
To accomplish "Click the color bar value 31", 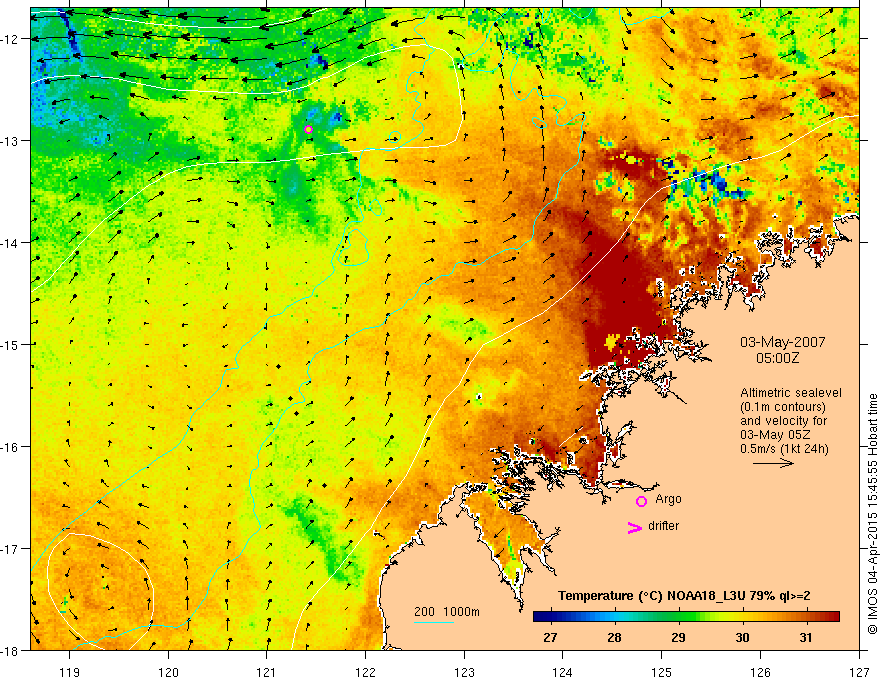I will pos(806,637).
